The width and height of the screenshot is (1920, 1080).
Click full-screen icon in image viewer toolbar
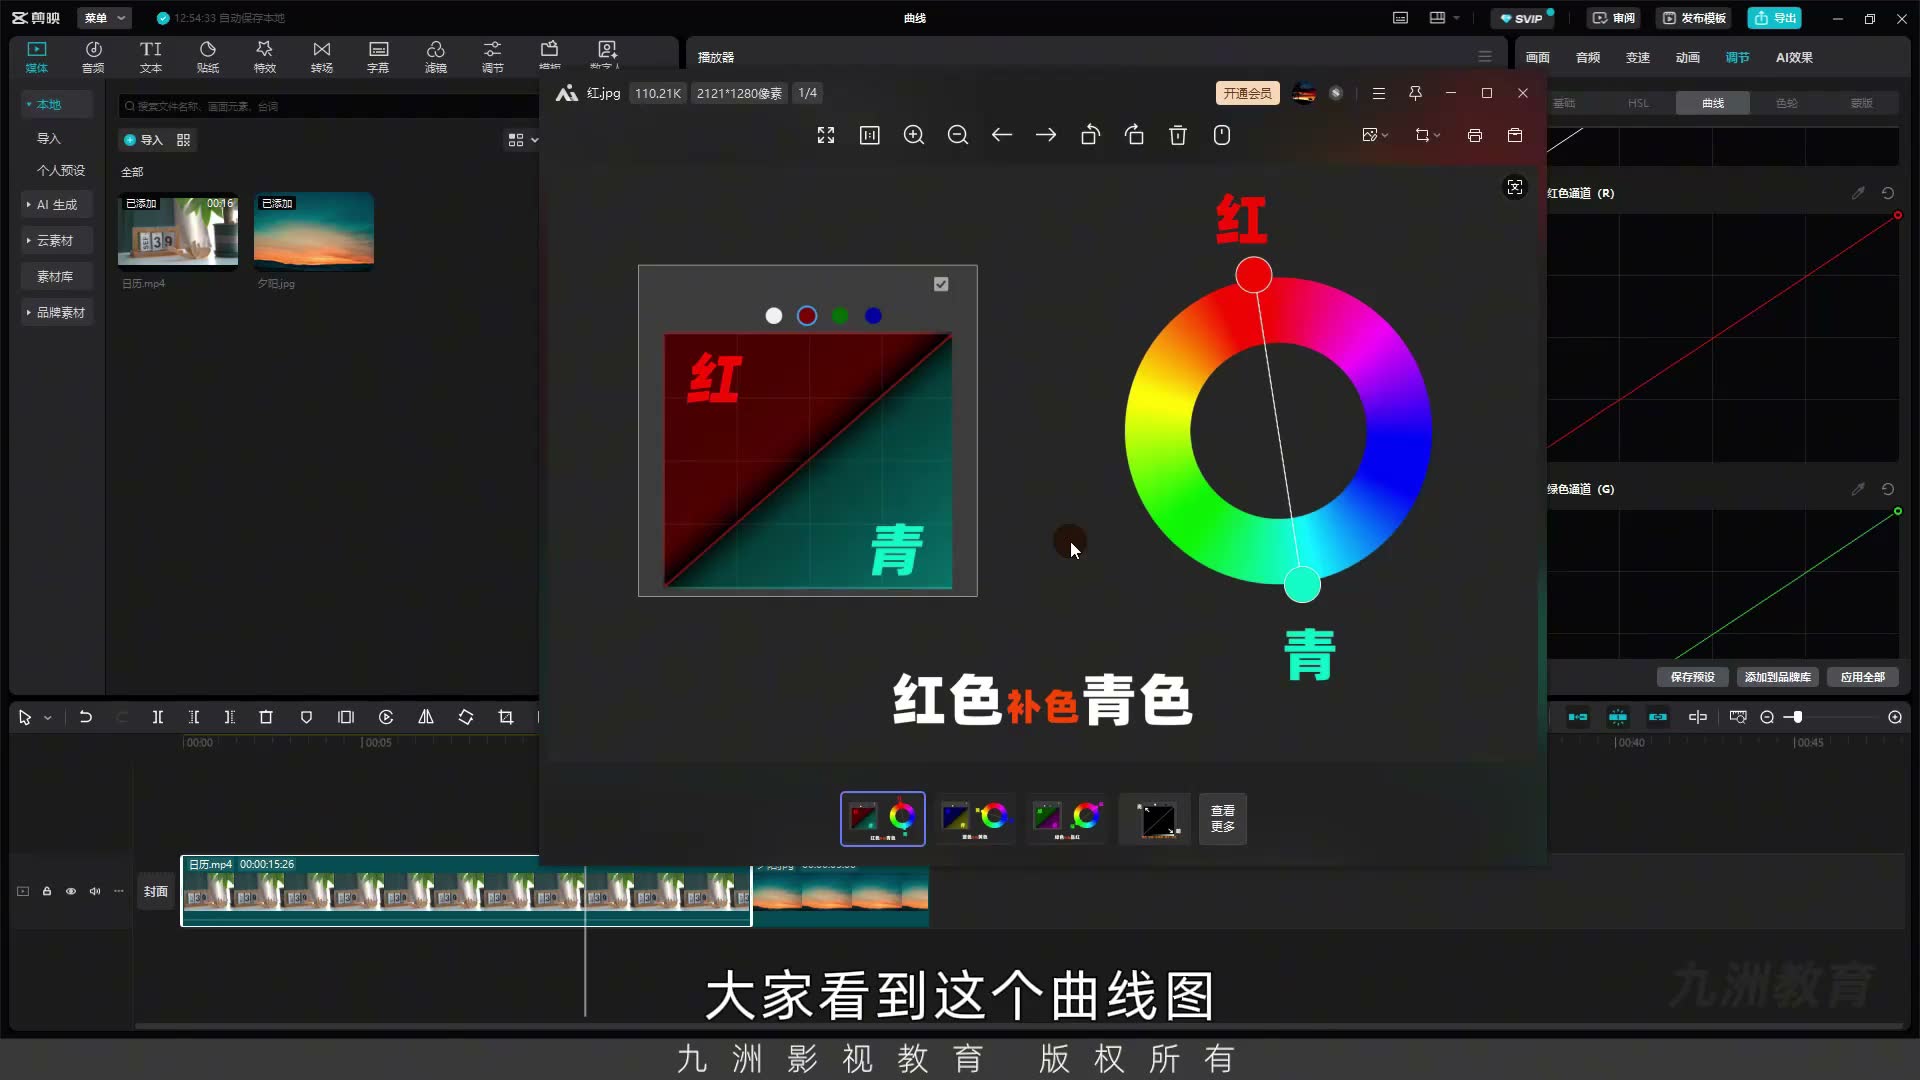coord(826,135)
